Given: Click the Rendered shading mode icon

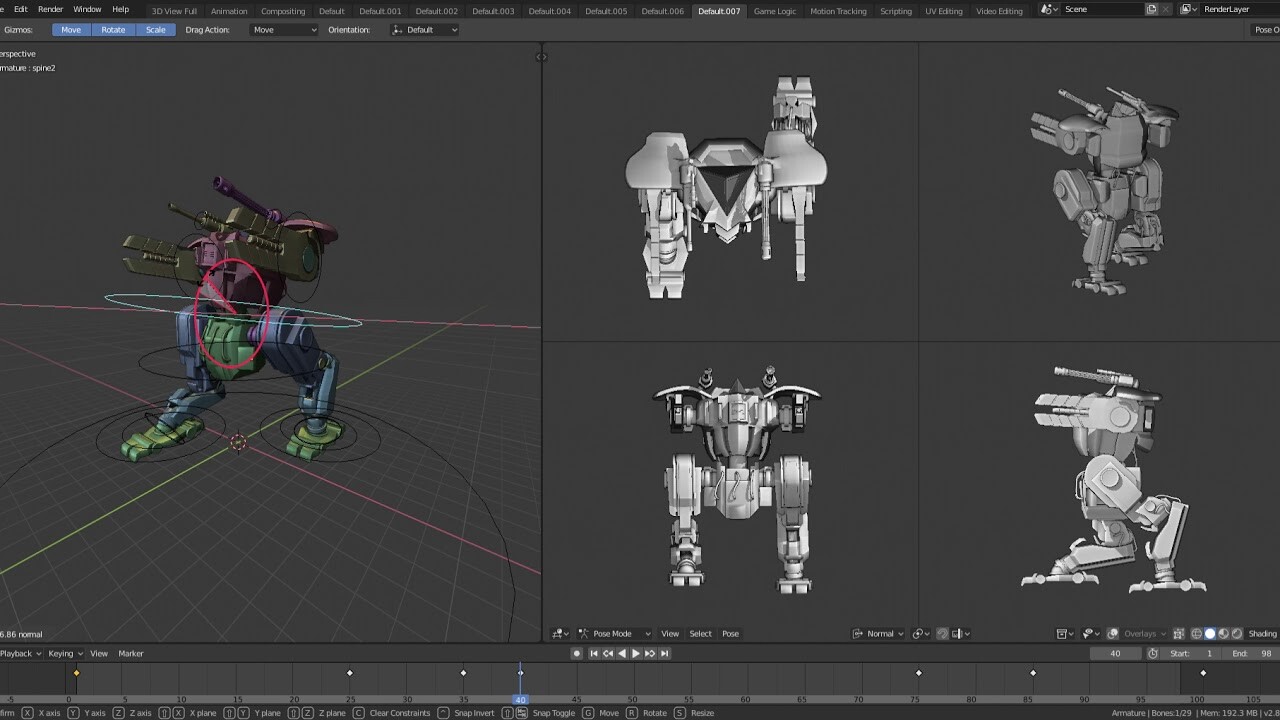Looking at the screenshot, I should 1237,633.
